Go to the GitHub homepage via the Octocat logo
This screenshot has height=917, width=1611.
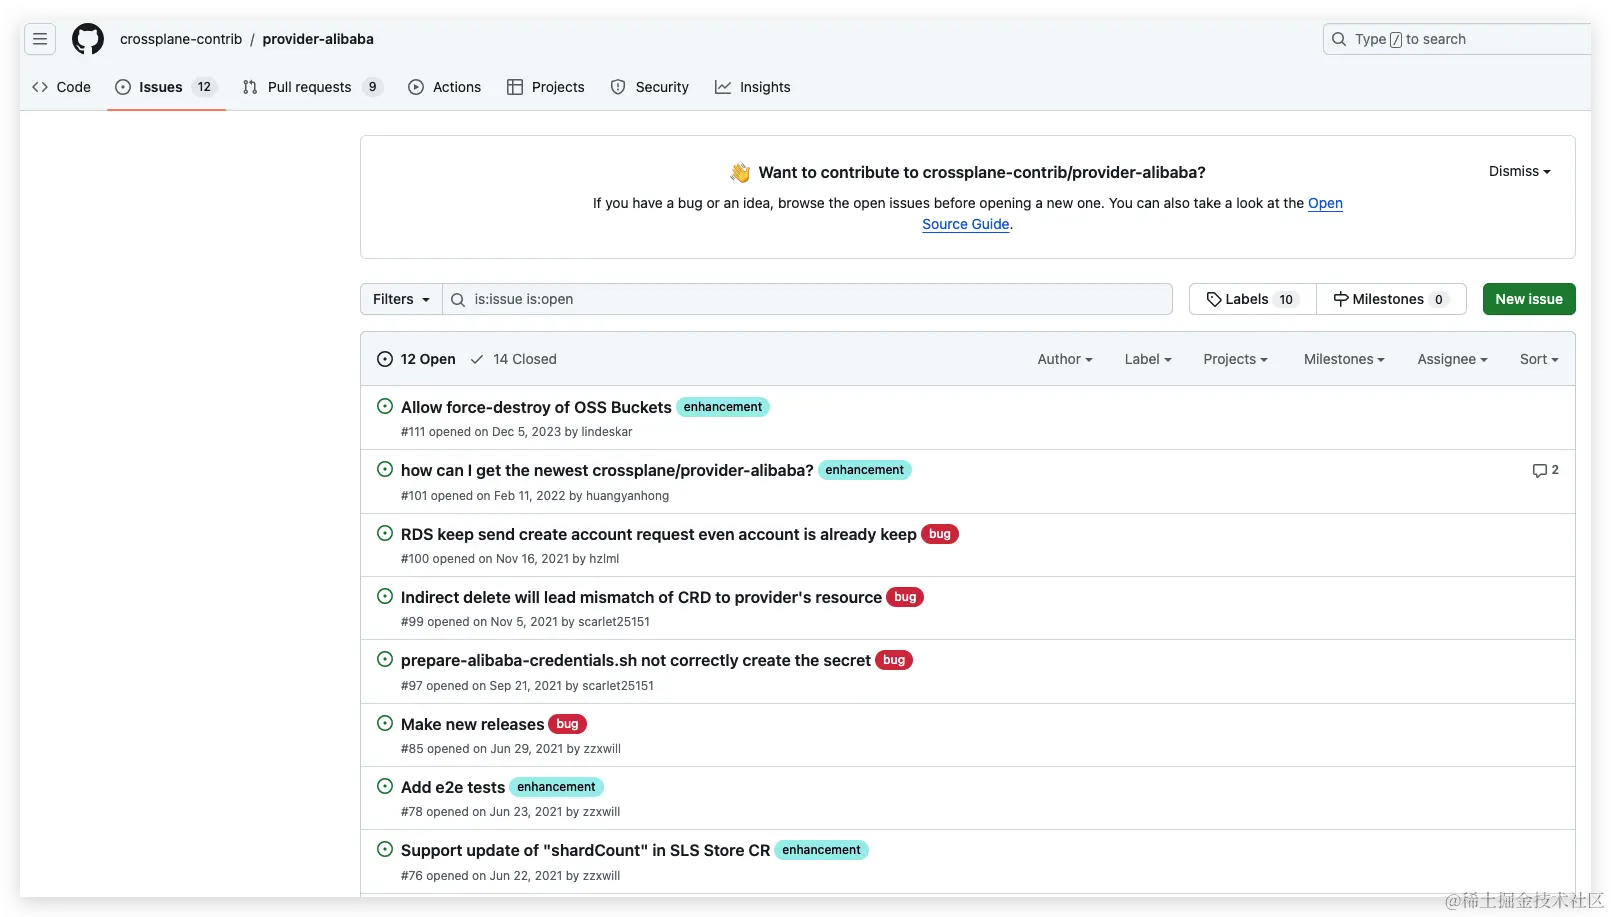pyautogui.click(x=88, y=39)
